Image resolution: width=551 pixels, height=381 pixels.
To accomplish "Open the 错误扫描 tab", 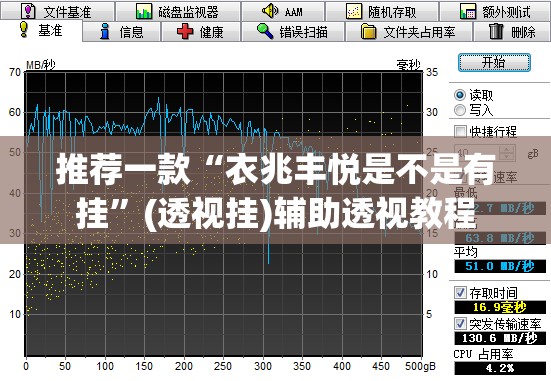I will pos(293,32).
